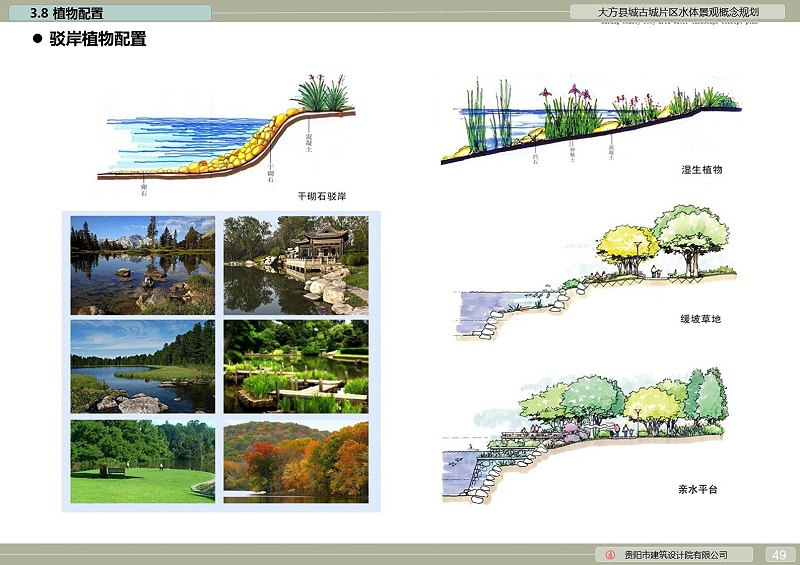Open the autumn foliage lake photo
This screenshot has width=800, height=565.
[295, 461]
